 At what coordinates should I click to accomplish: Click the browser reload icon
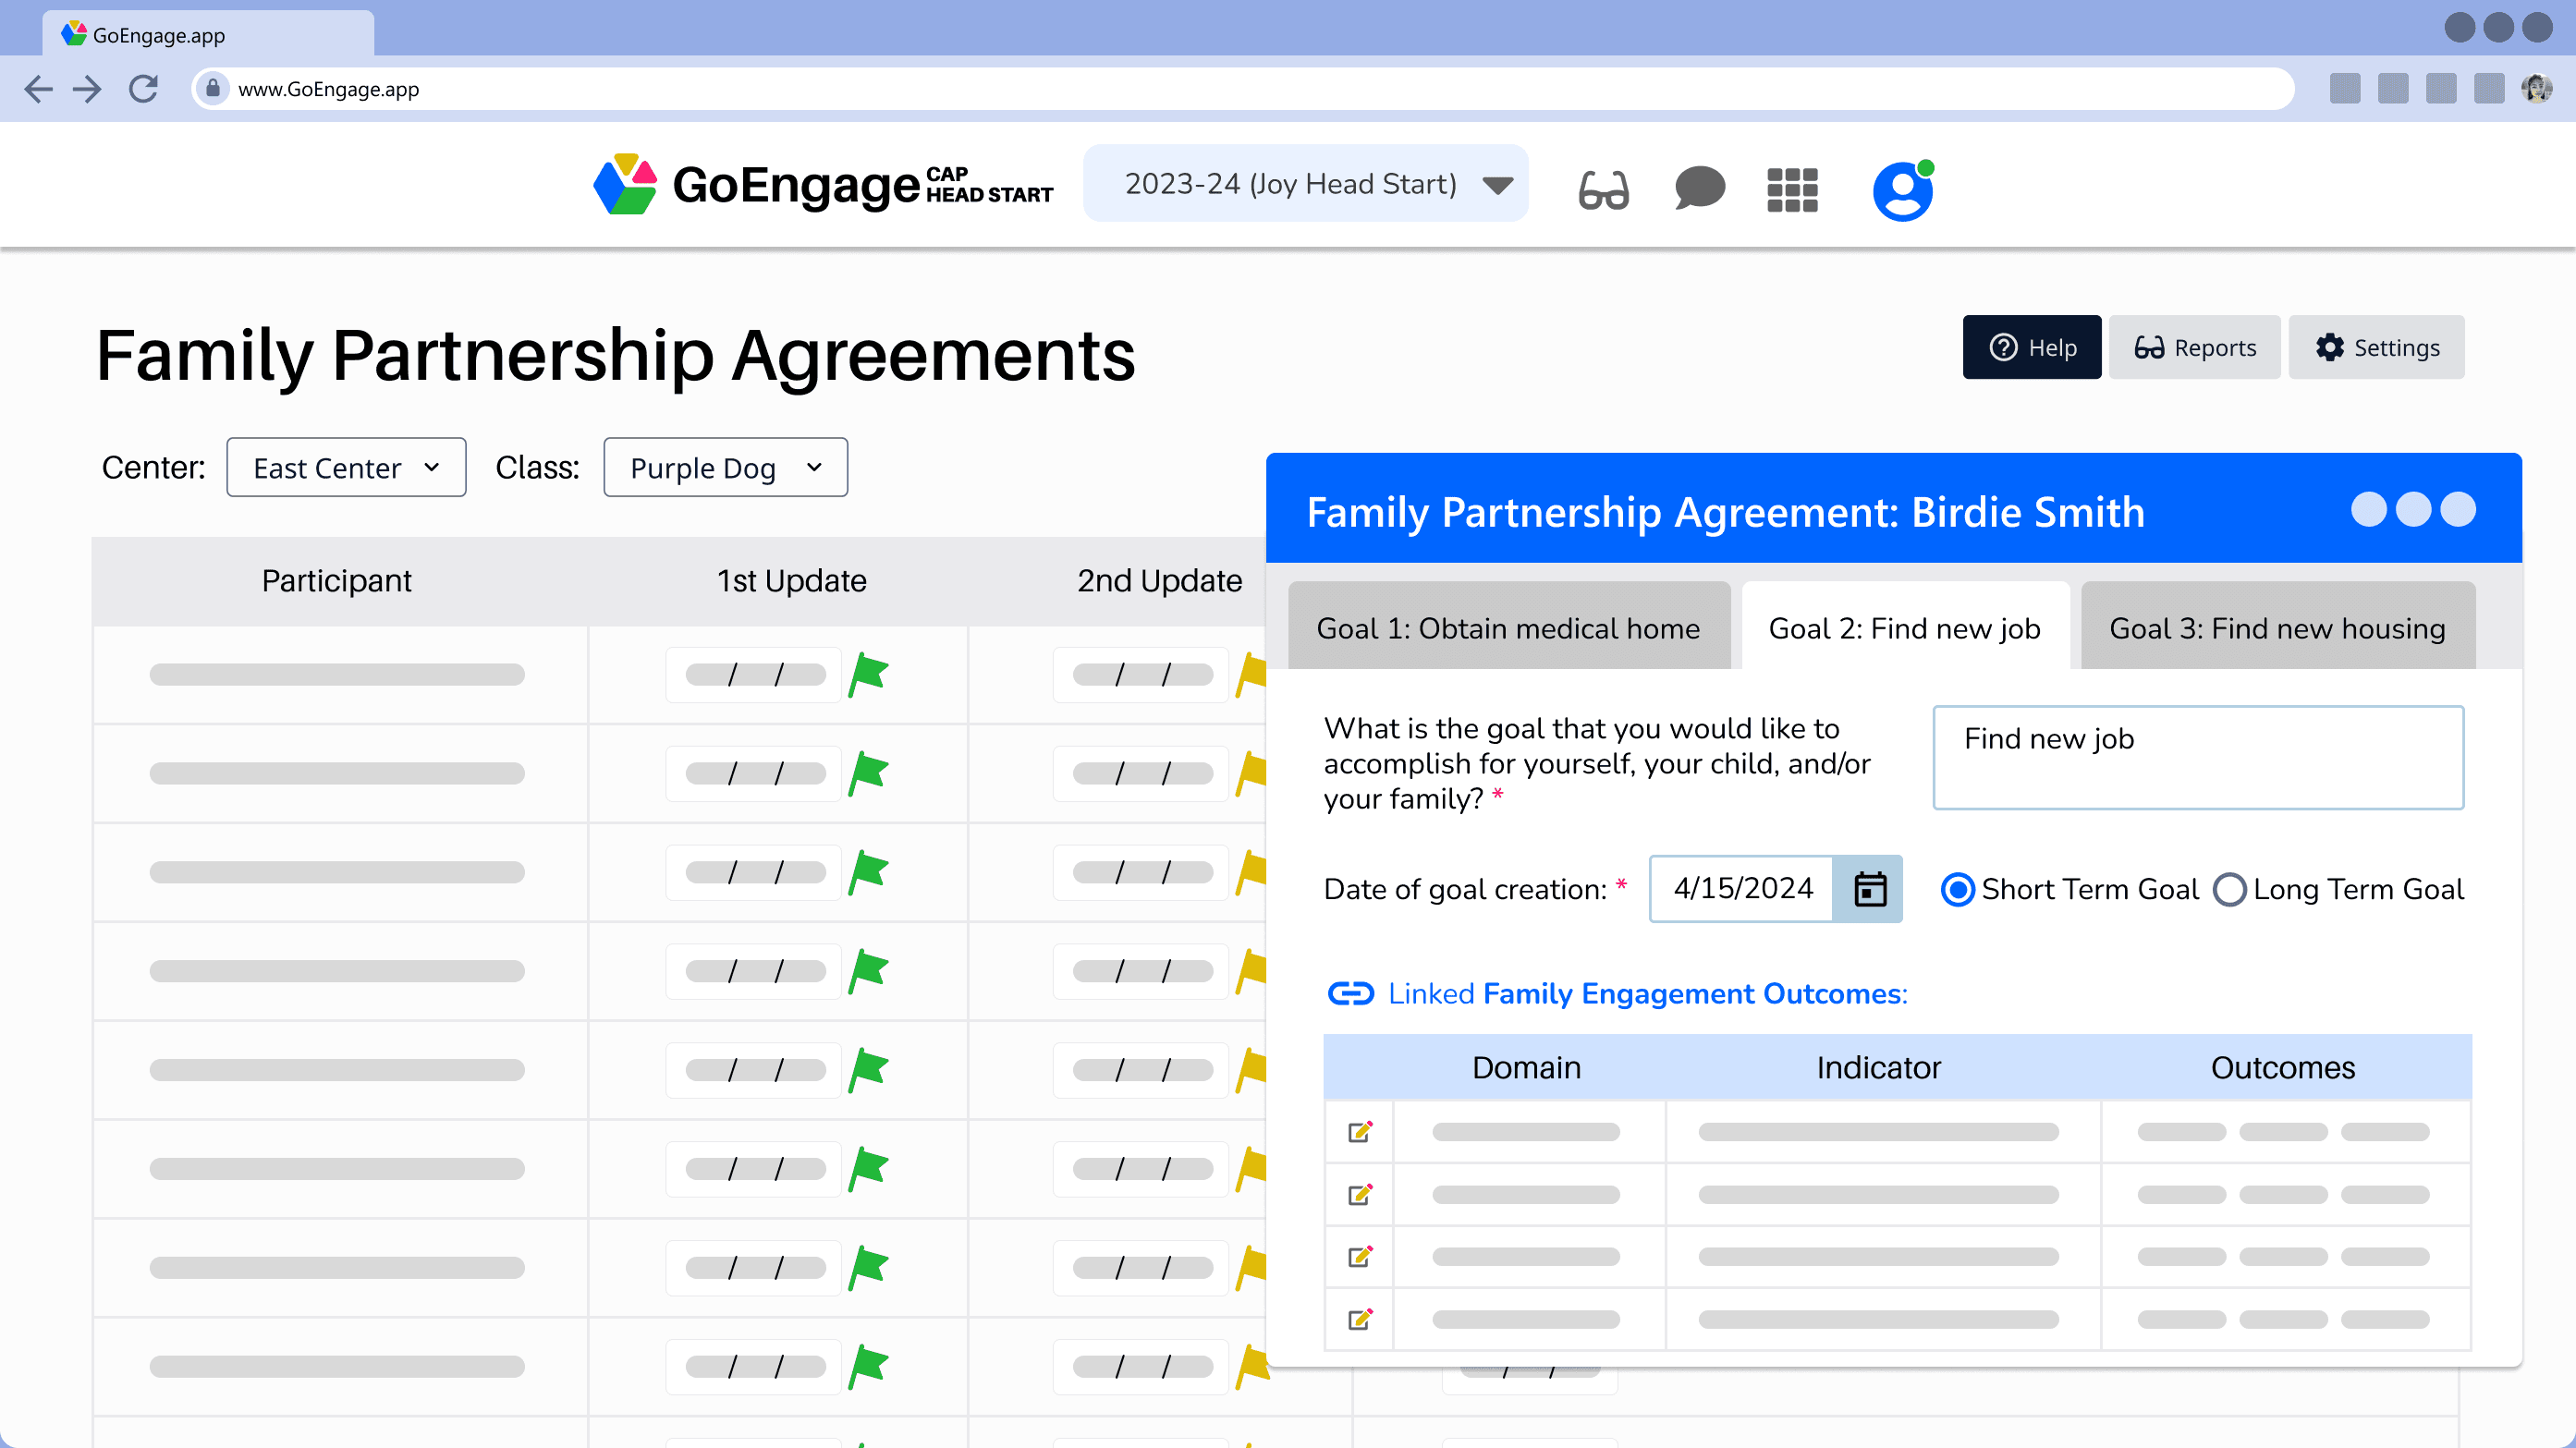144,89
